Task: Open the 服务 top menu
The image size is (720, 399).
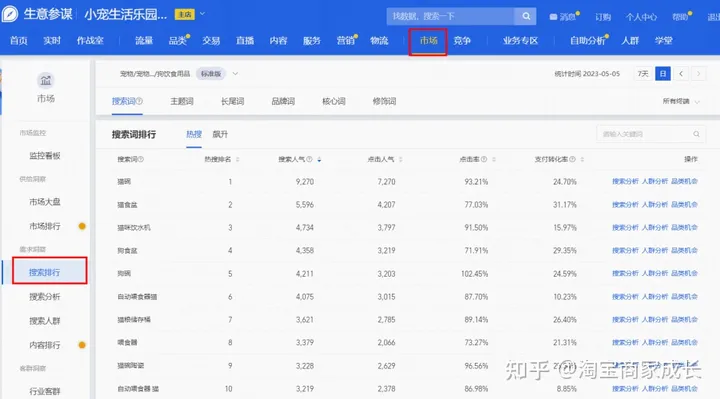Action: tap(311, 40)
